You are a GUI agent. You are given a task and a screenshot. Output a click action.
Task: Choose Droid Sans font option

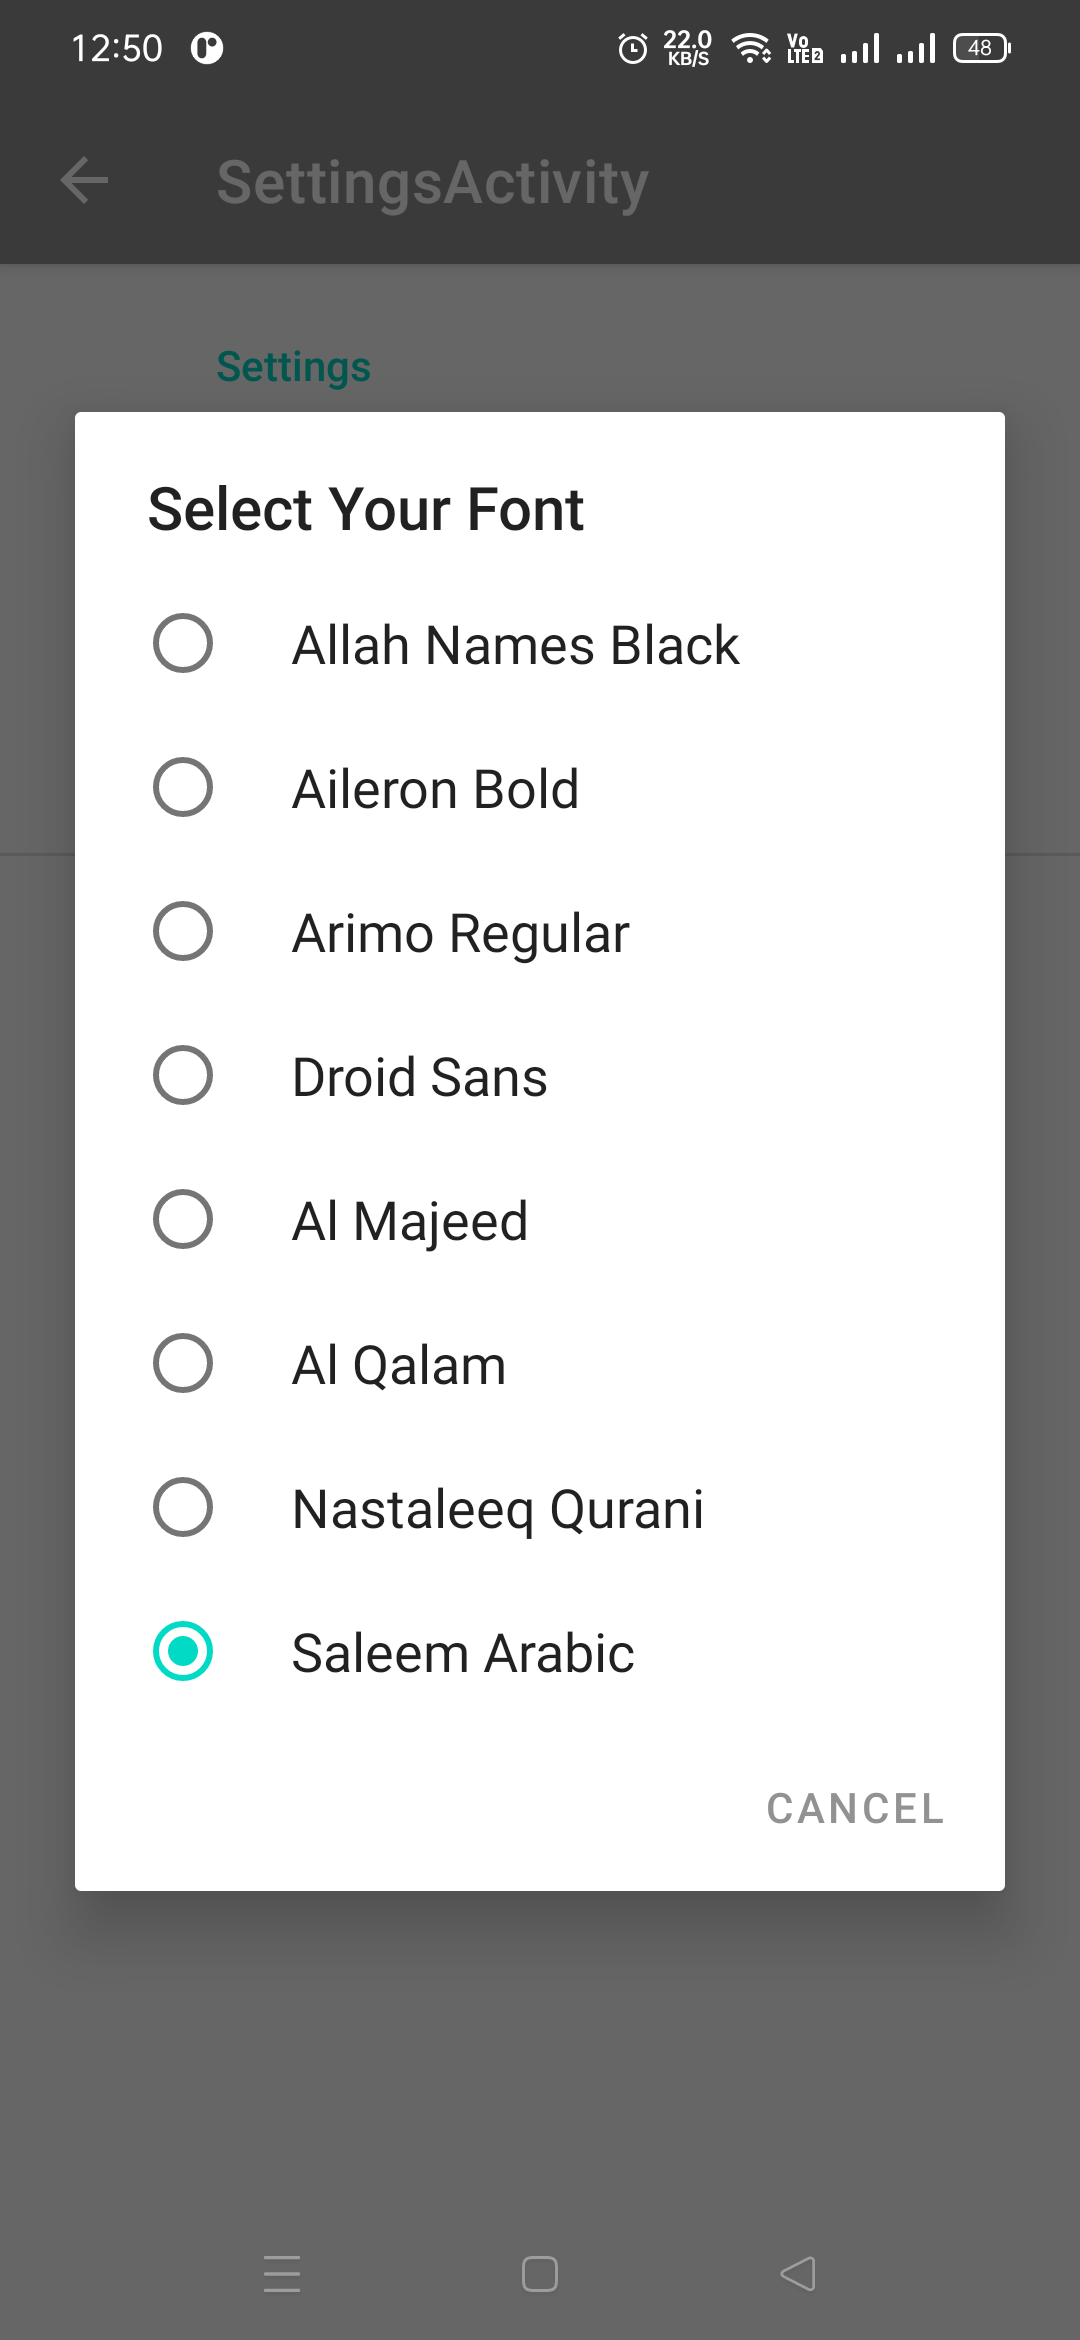click(x=540, y=1076)
